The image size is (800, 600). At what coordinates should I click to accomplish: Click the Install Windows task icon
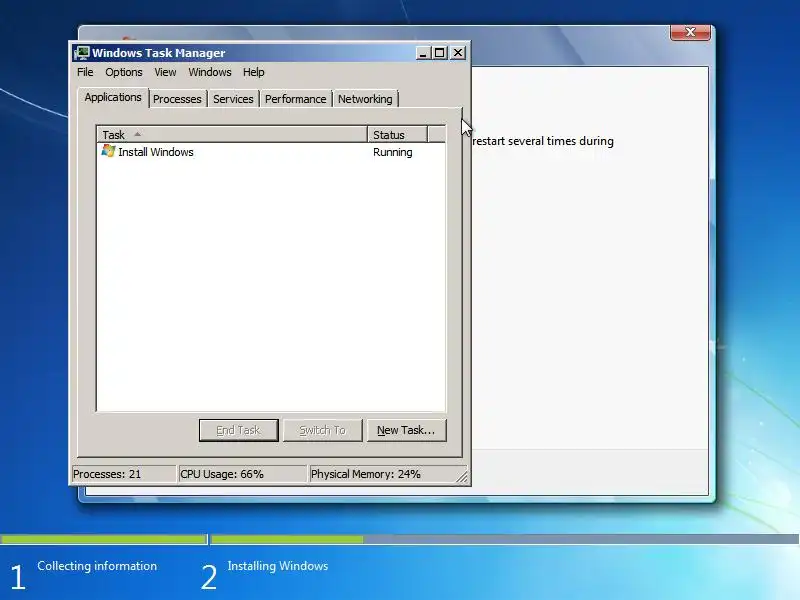(108, 151)
